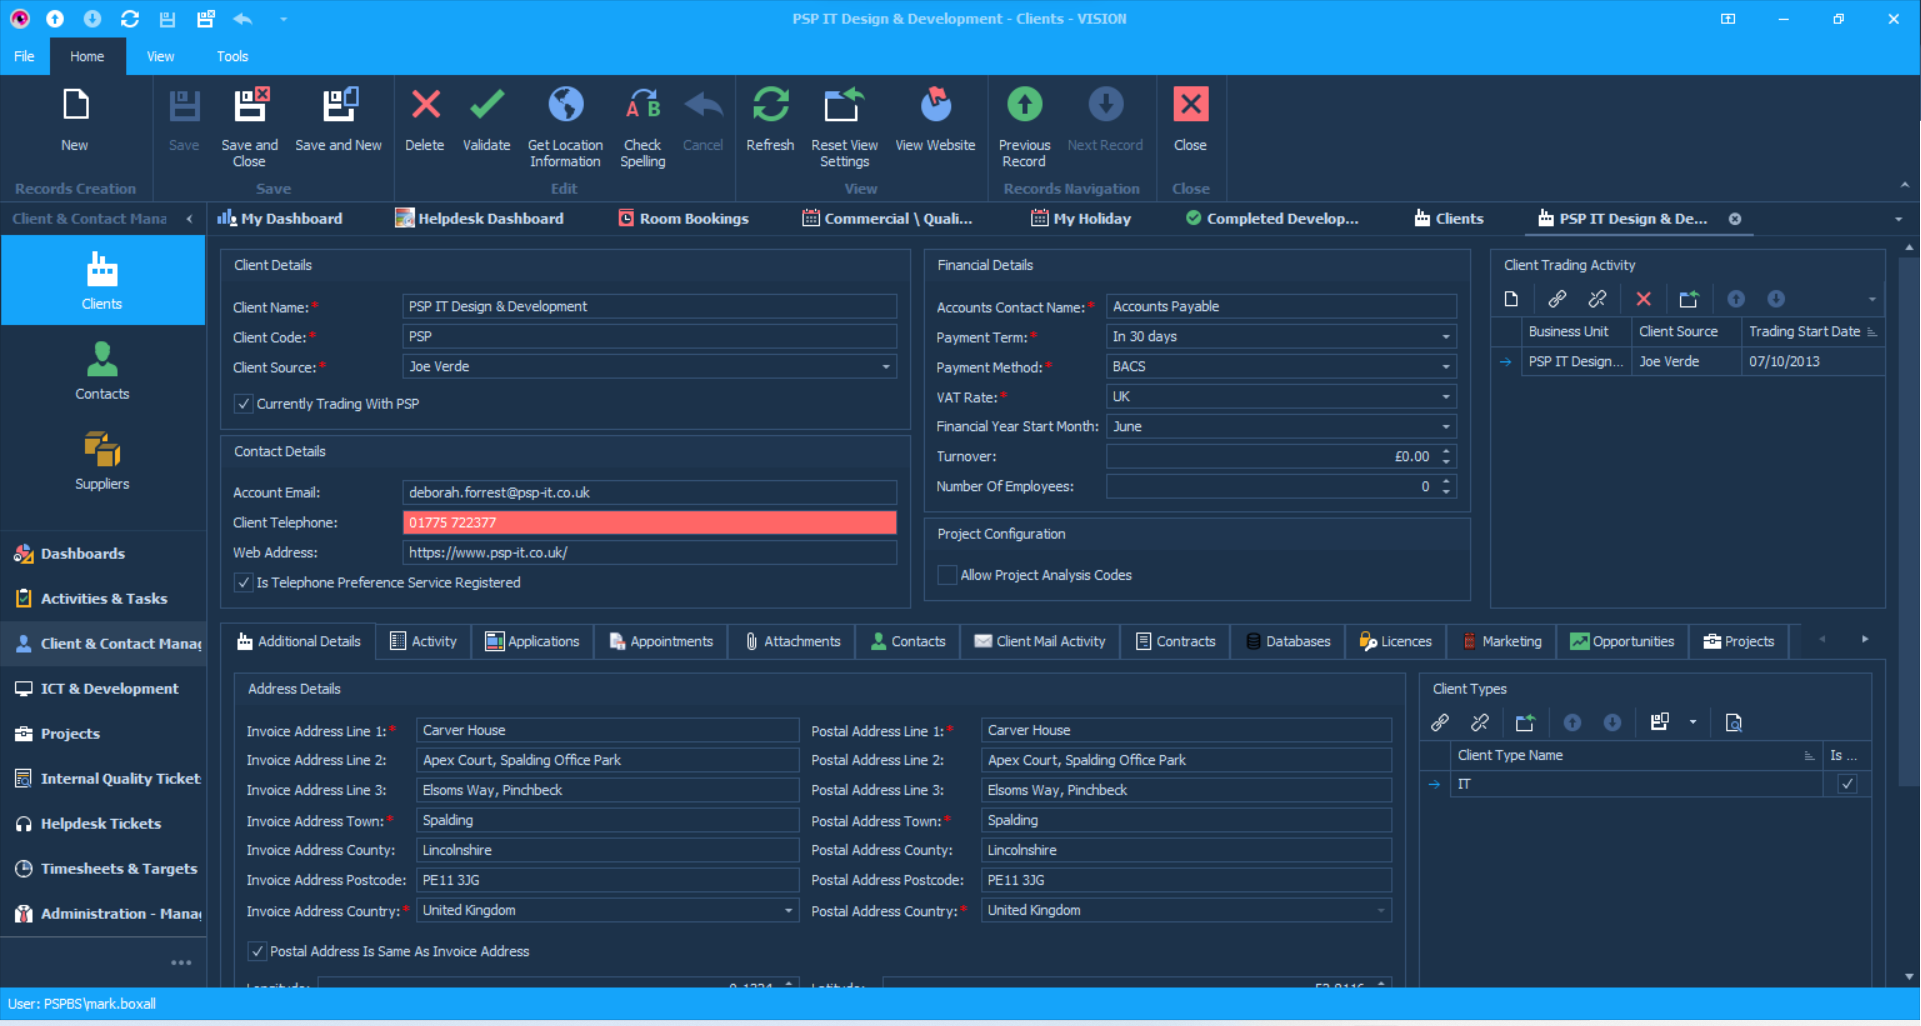Enable Allow Project Analysis Codes

[947, 575]
